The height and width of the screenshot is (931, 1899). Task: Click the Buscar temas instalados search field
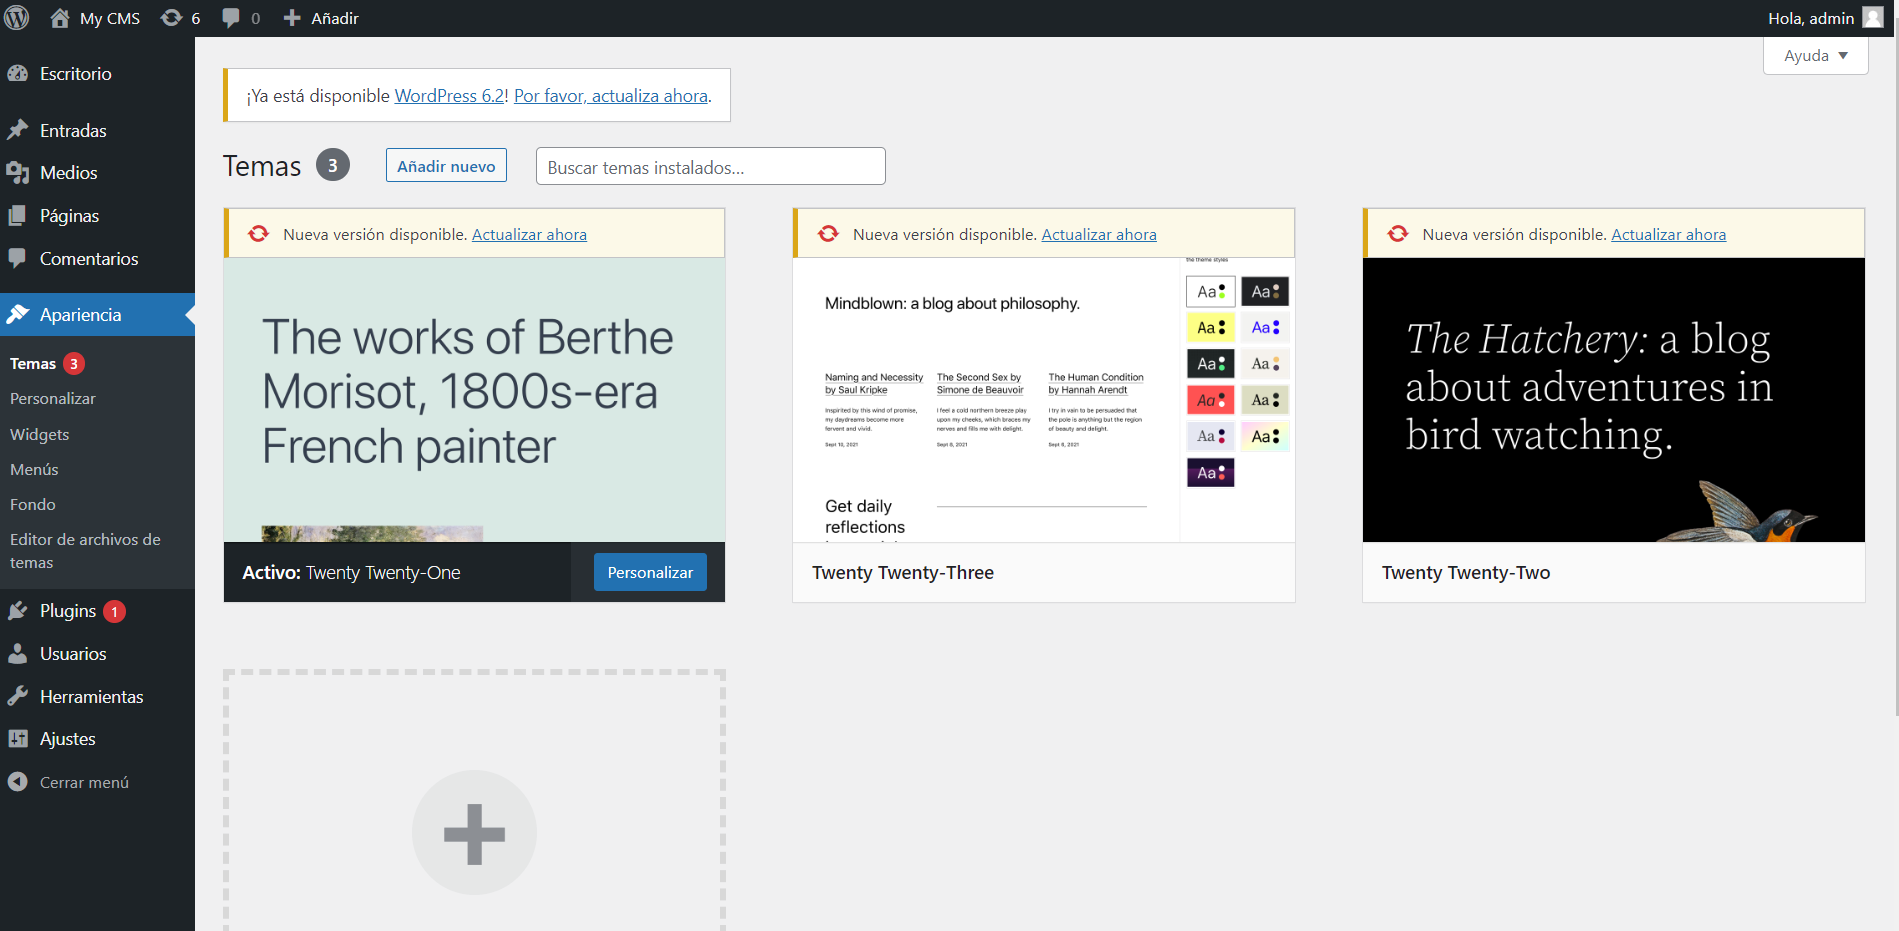pyautogui.click(x=710, y=166)
